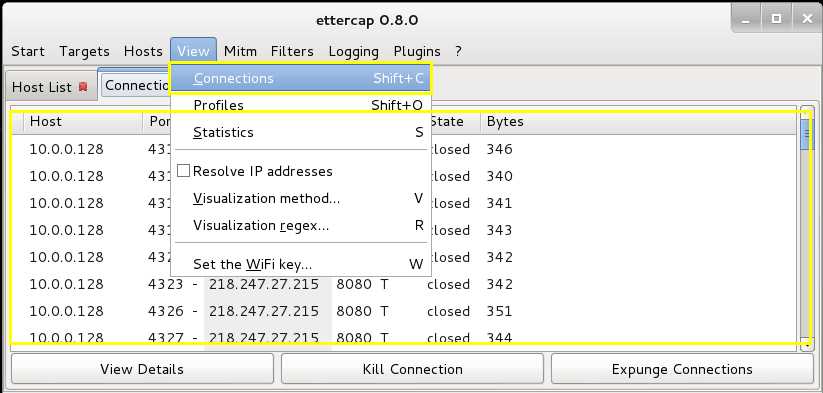The image size is (823, 393).
Task: Open the Start menu
Action: pyautogui.click(x=28, y=51)
